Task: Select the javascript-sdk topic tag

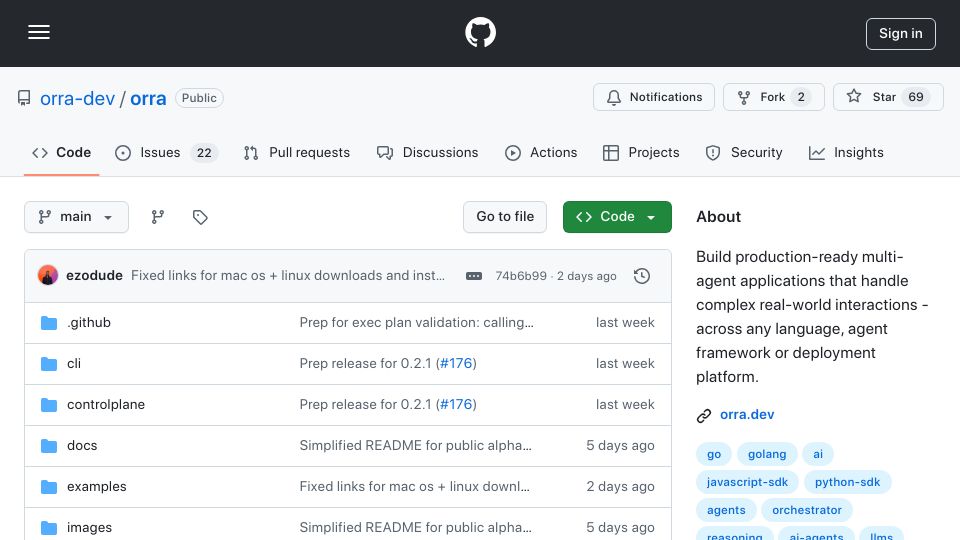Action: pos(747,482)
